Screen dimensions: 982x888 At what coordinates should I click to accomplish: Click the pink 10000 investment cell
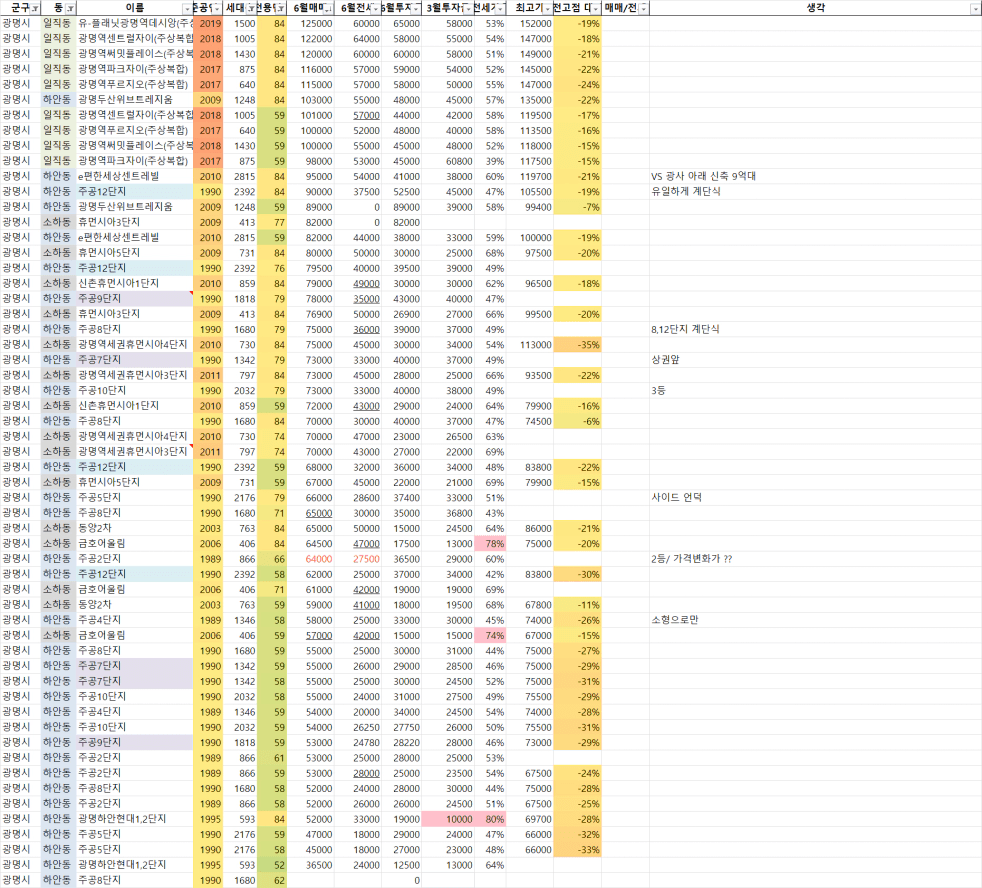[448, 819]
